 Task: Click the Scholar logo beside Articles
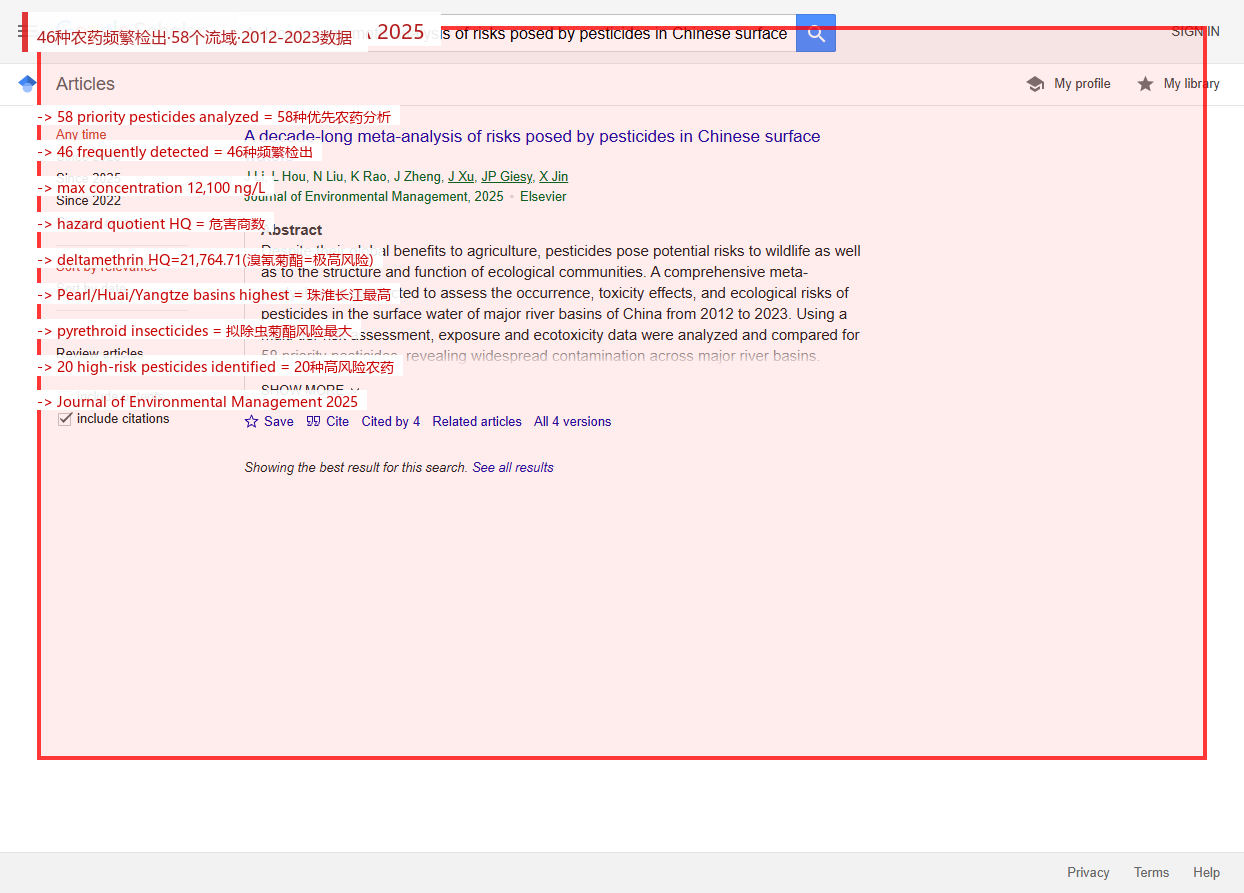pyautogui.click(x=27, y=84)
